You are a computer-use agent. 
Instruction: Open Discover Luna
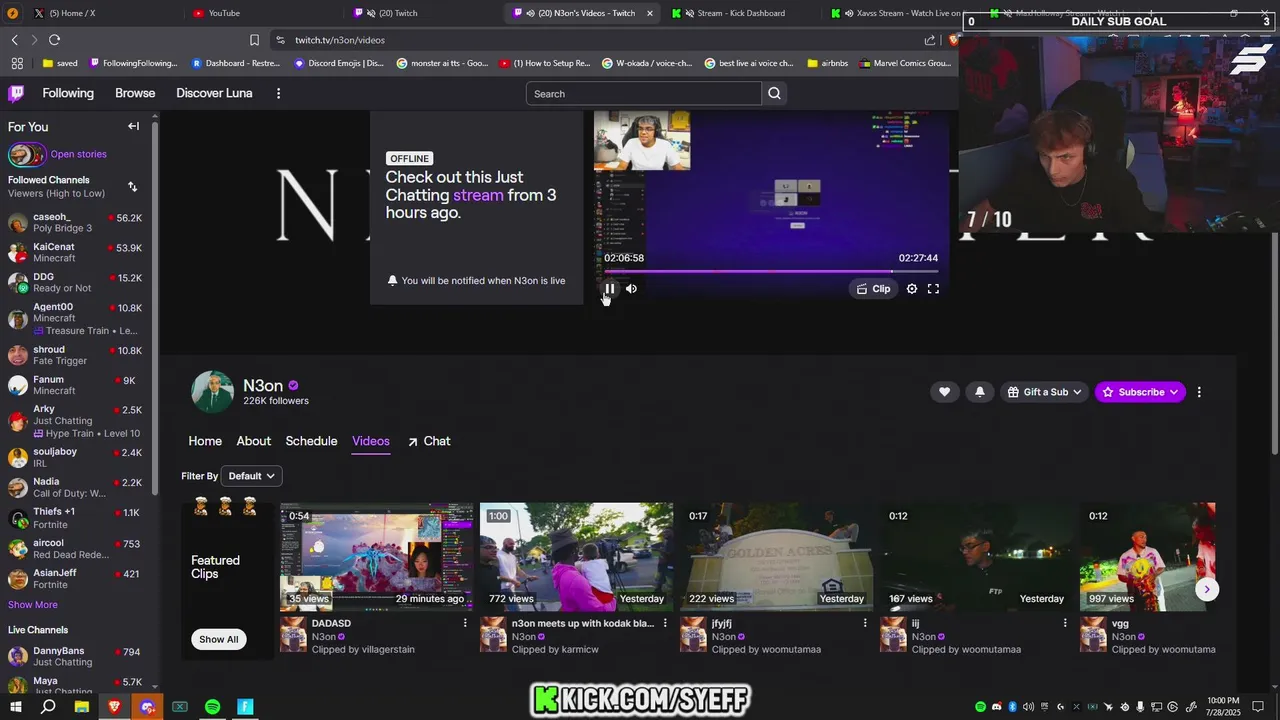(214, 93)
